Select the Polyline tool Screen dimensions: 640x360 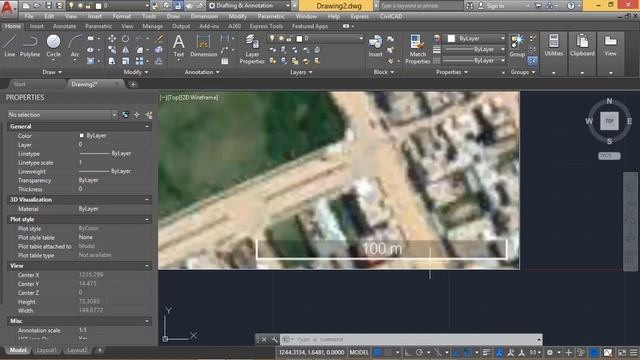30,45
